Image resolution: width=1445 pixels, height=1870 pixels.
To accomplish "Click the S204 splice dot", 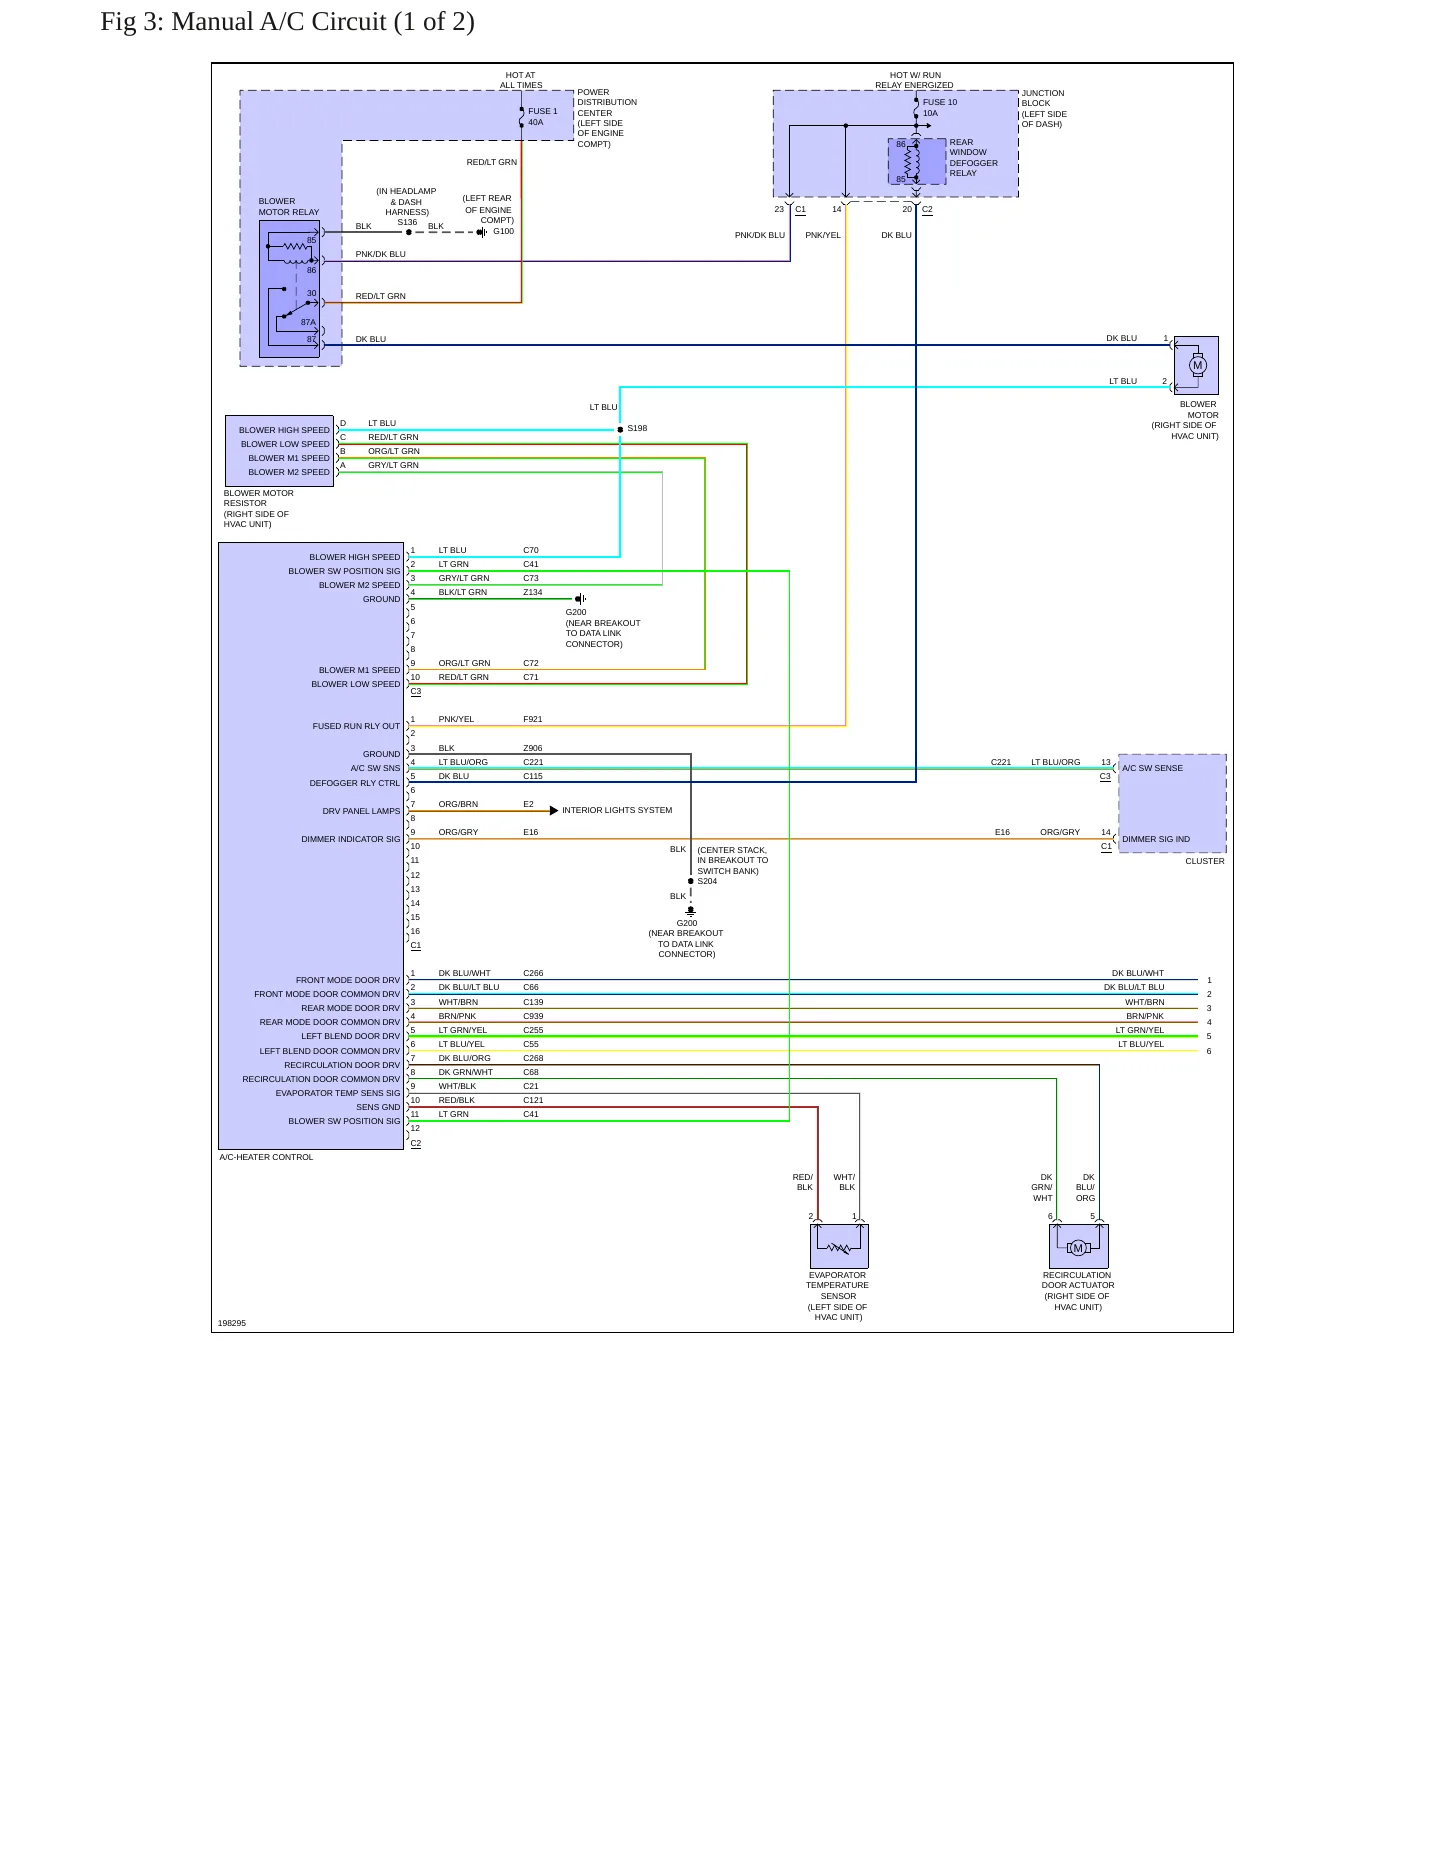I will [x=691, y=881].
